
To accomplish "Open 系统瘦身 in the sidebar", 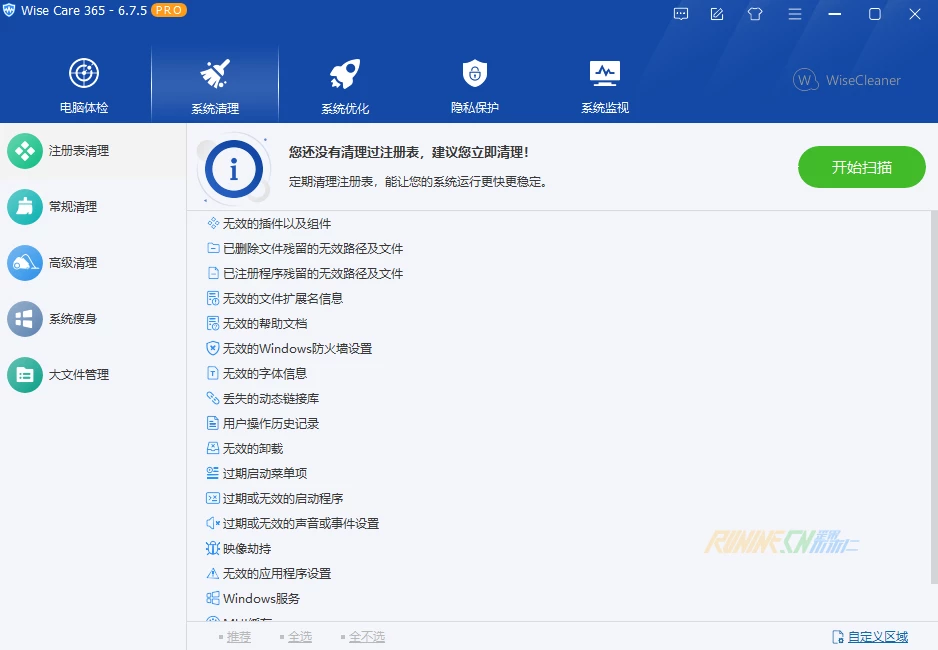I will click(x=72, y=319).
